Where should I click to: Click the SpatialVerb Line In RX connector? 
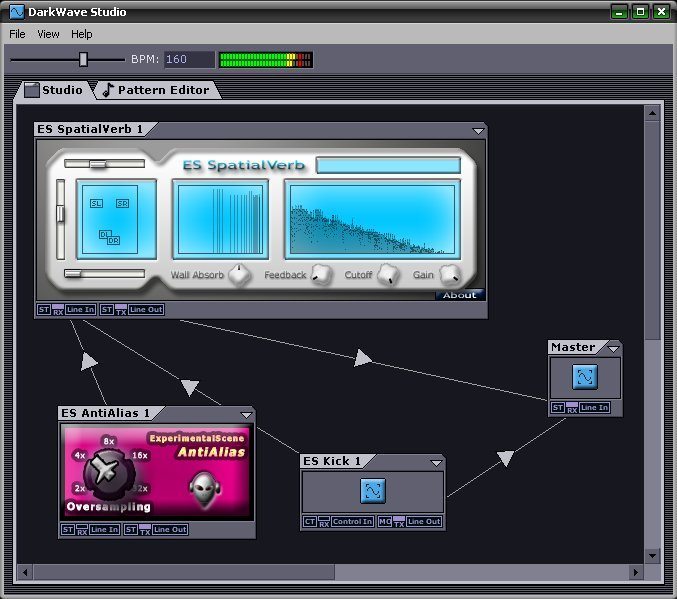coord(58,310)
